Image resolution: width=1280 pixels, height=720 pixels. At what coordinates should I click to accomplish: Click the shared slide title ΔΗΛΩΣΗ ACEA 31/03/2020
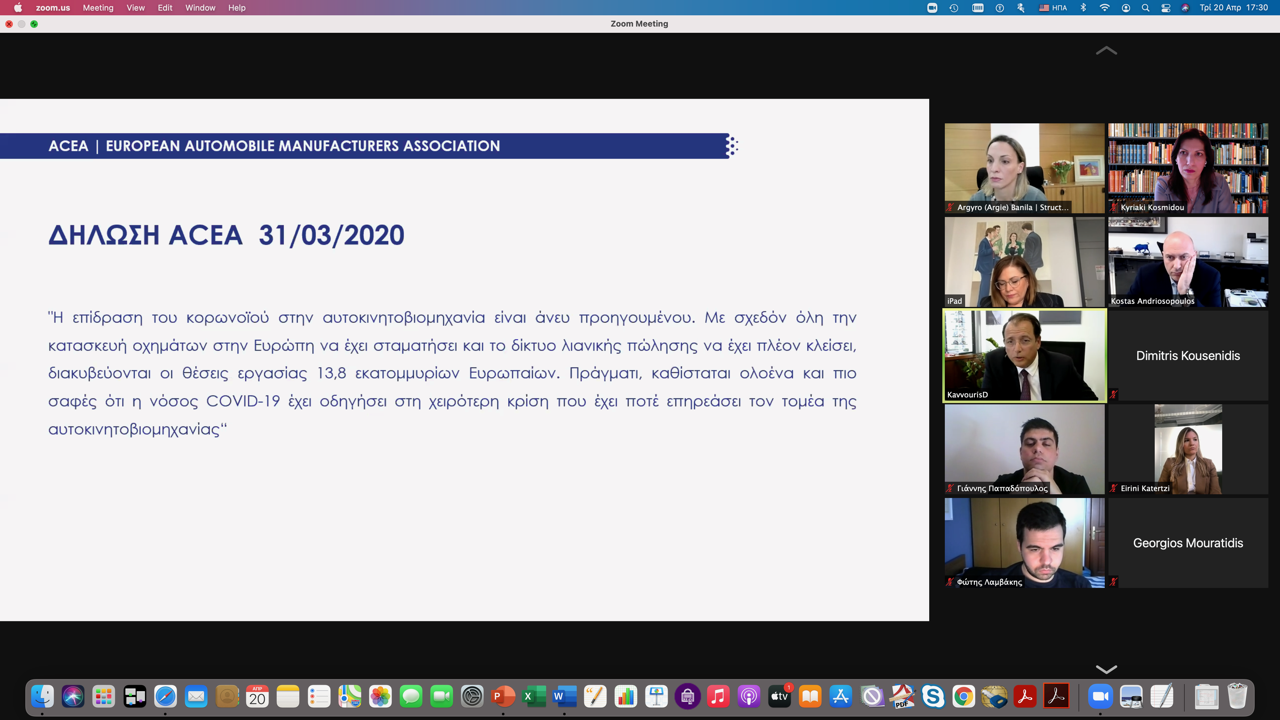[x=226, y=235]
